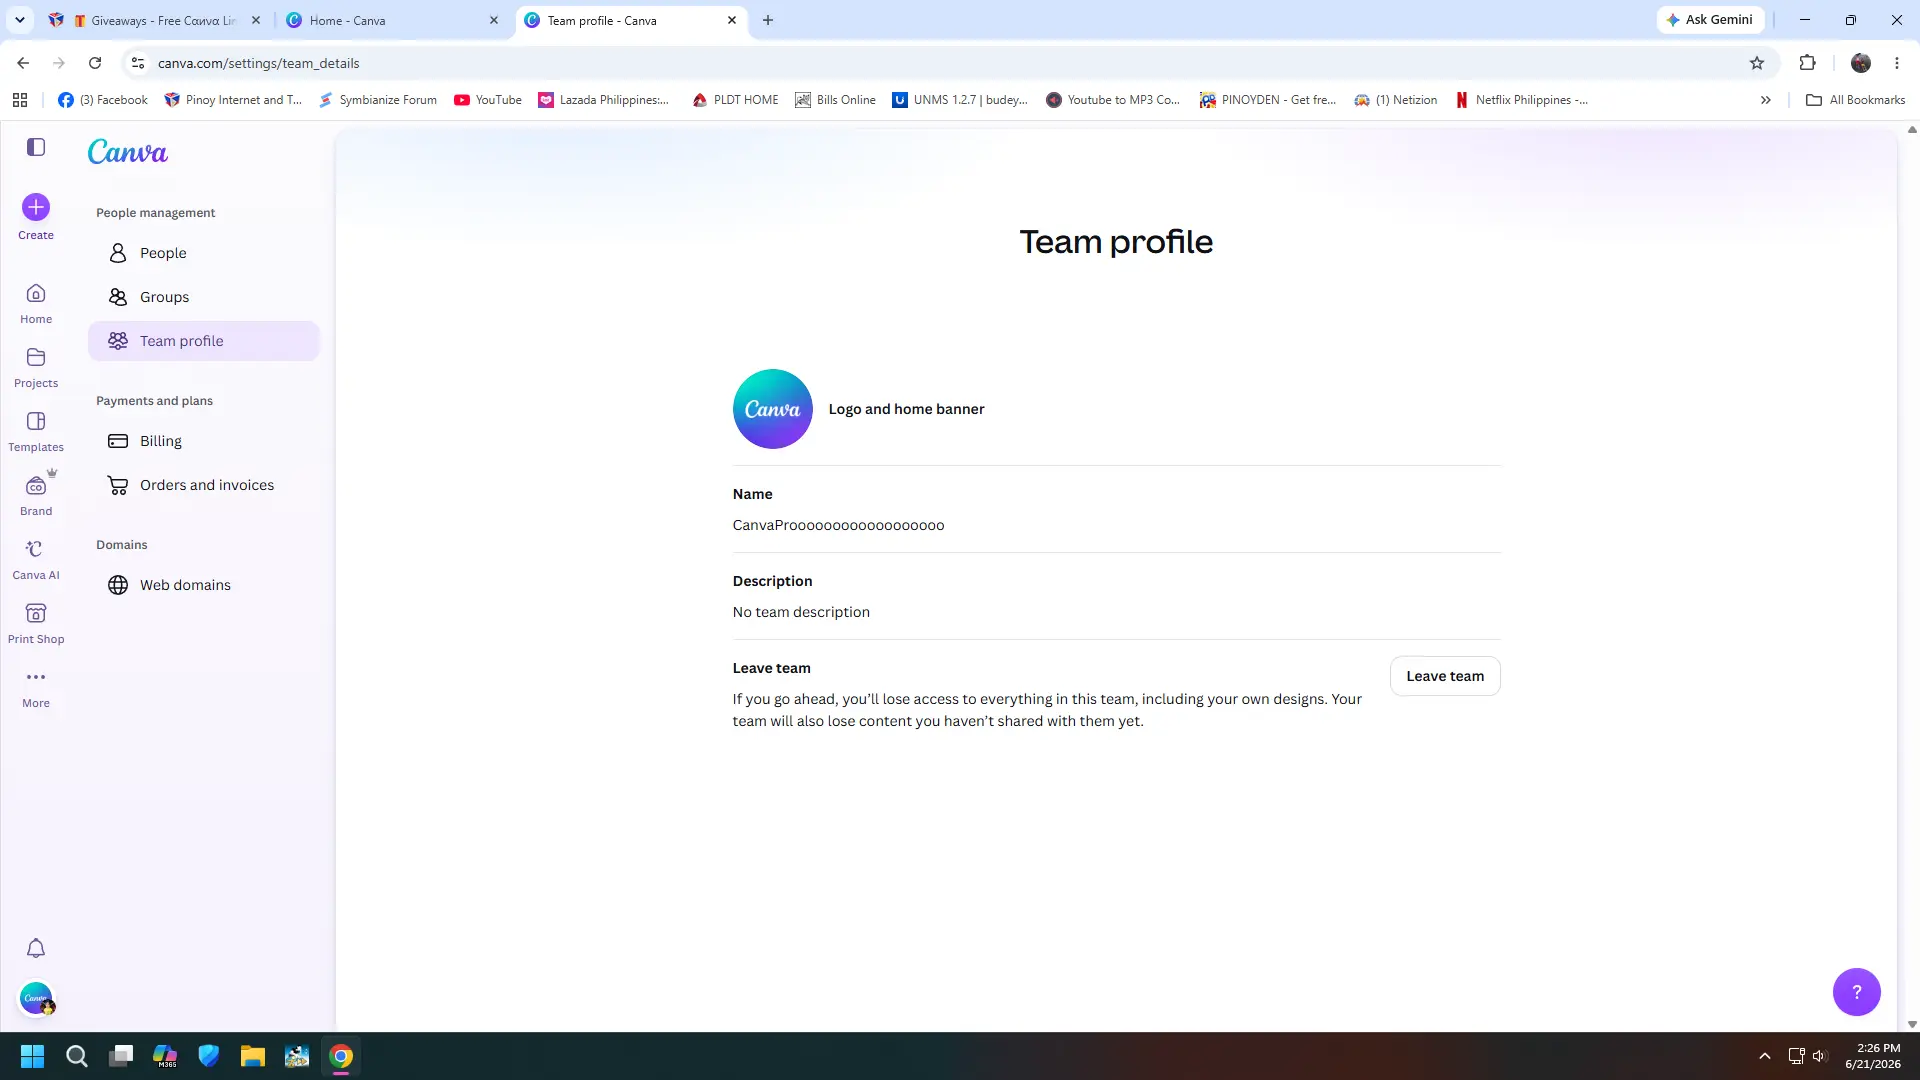1920x1080 pixels.
Task: Select People in People management
Action: tap(203, 253)
